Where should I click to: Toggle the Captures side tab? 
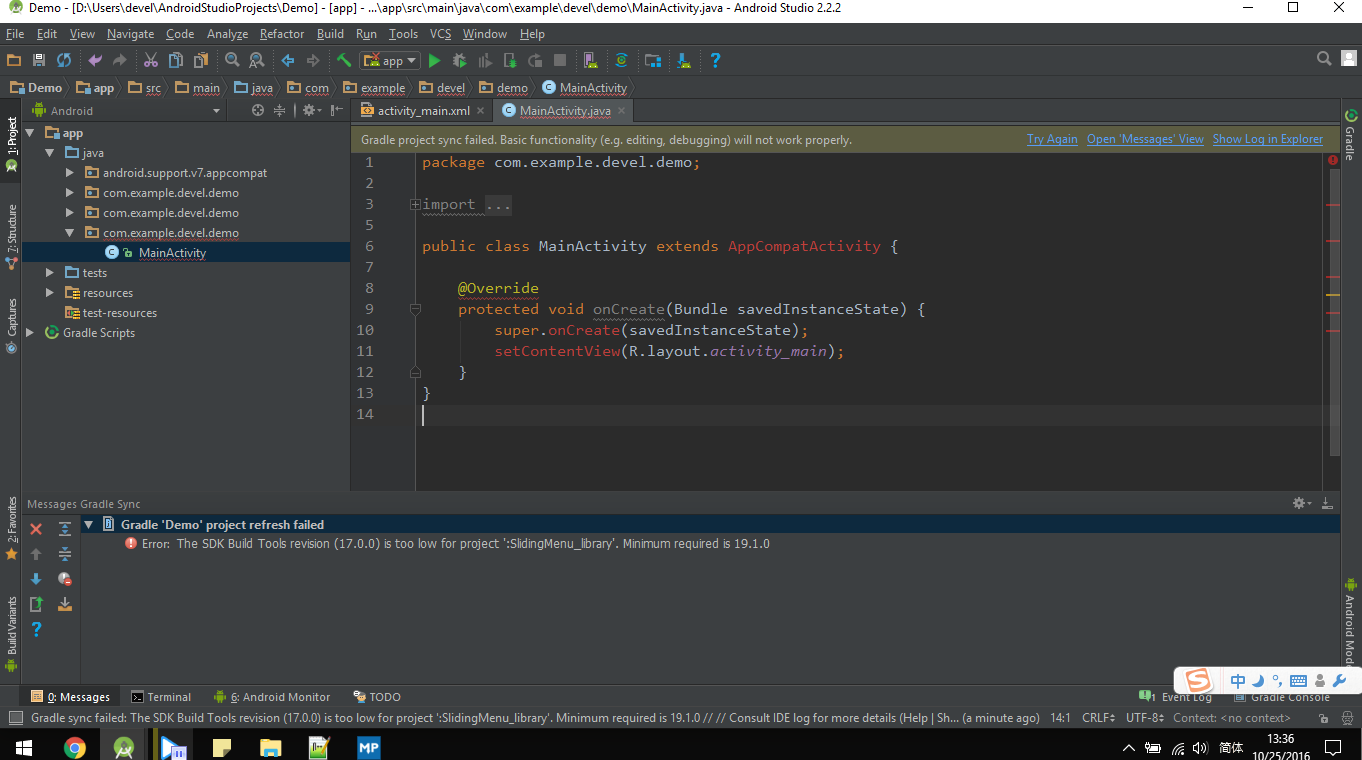(11, 326)
